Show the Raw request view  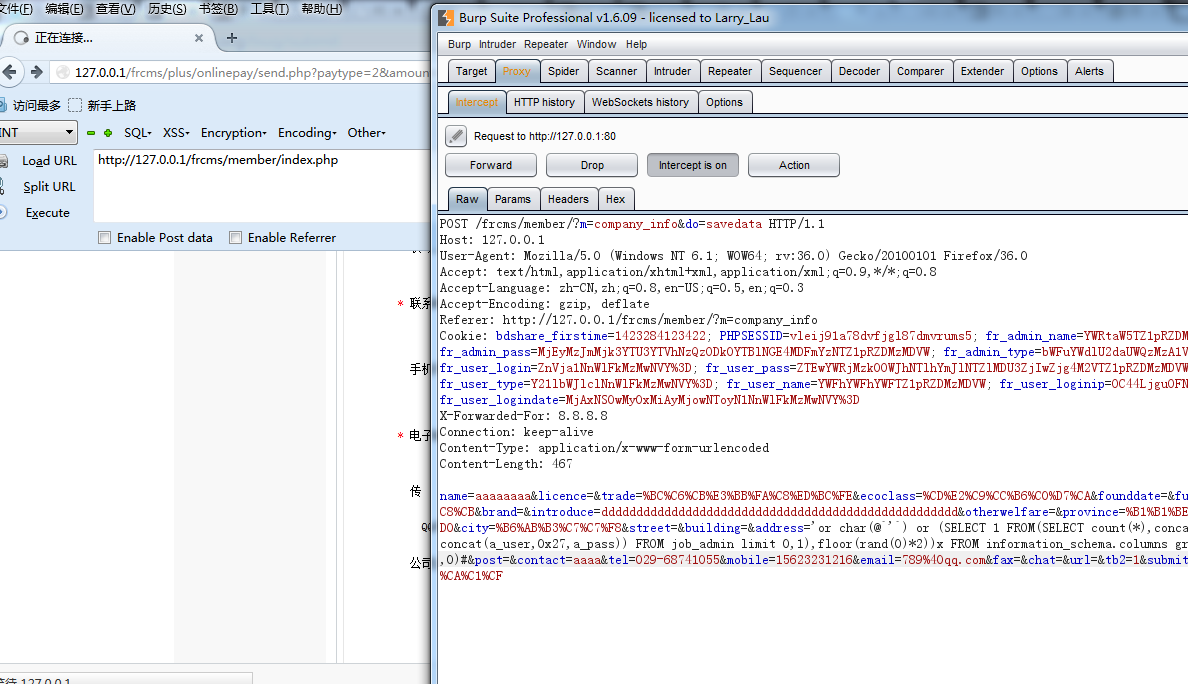point(467,199)
